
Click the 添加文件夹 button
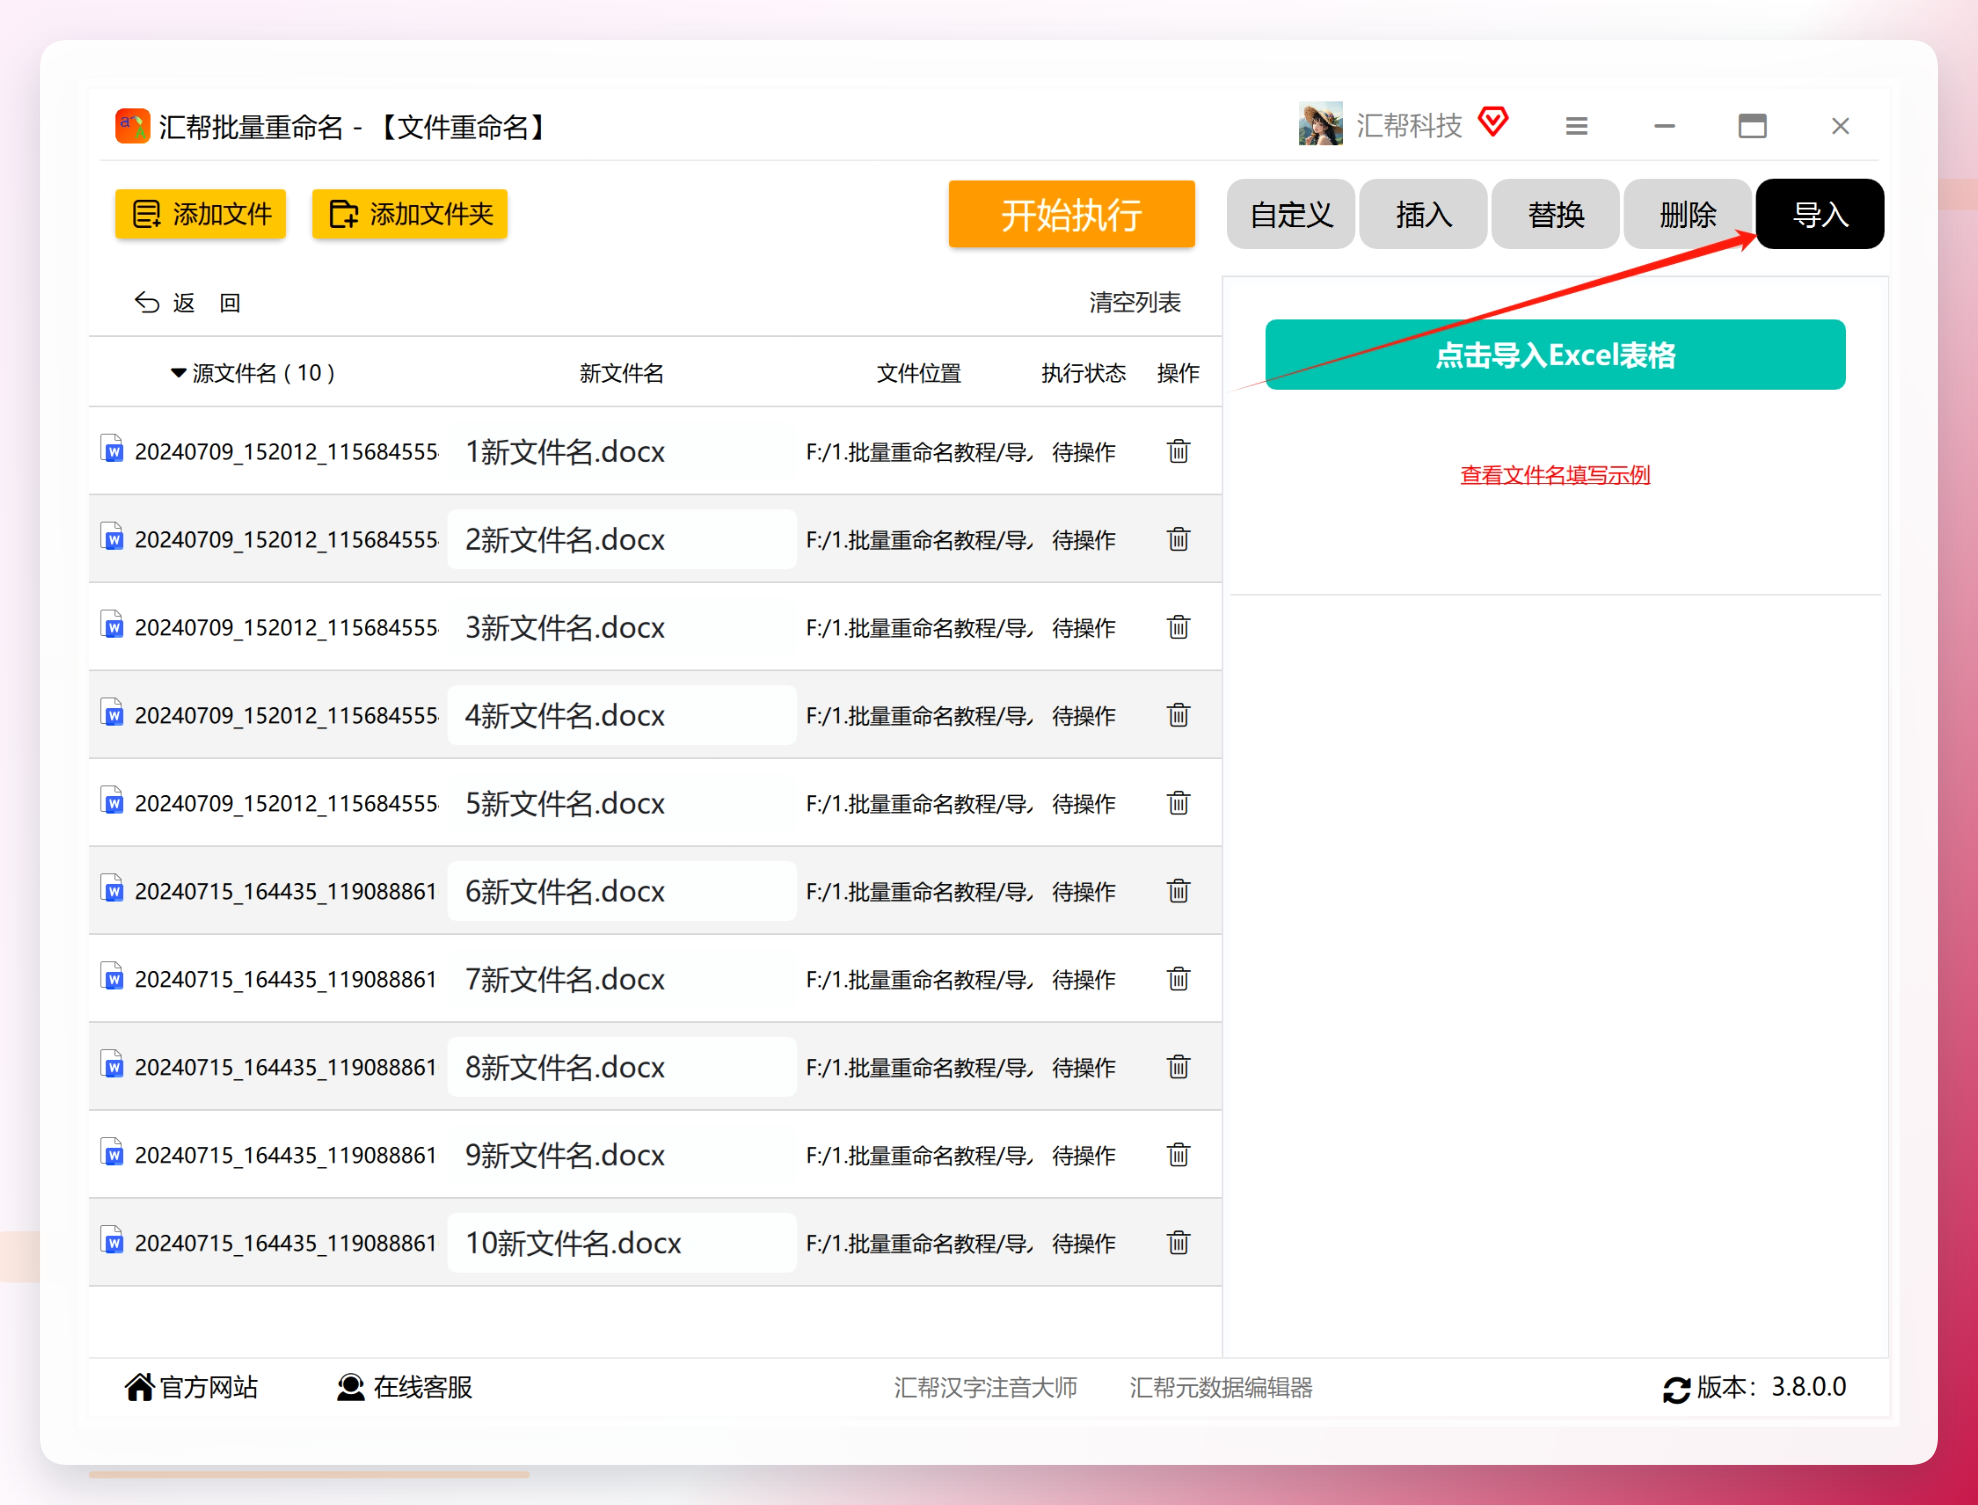[x=410, y=214]
